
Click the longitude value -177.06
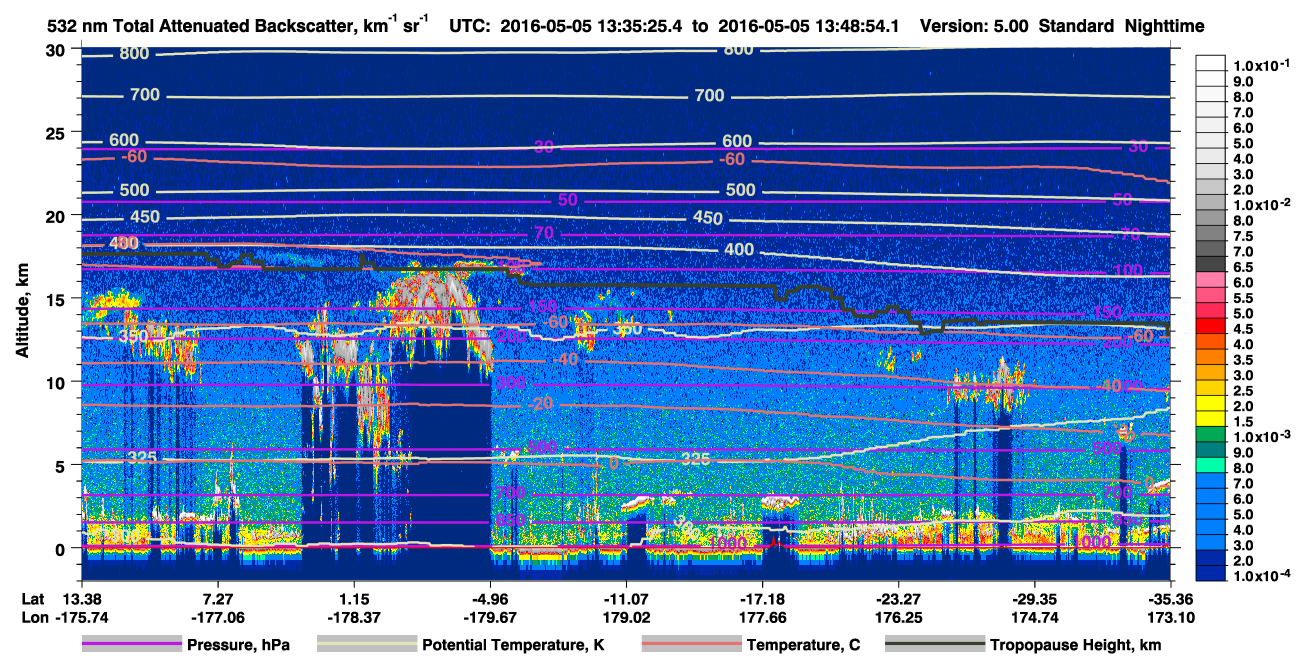point(217,617)
